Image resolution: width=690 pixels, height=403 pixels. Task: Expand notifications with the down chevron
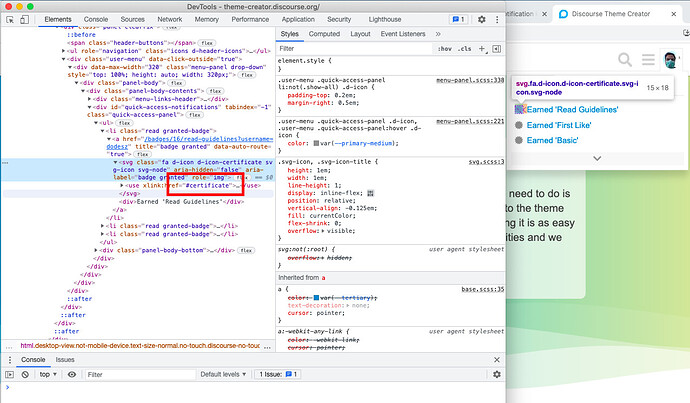point(597,158)
